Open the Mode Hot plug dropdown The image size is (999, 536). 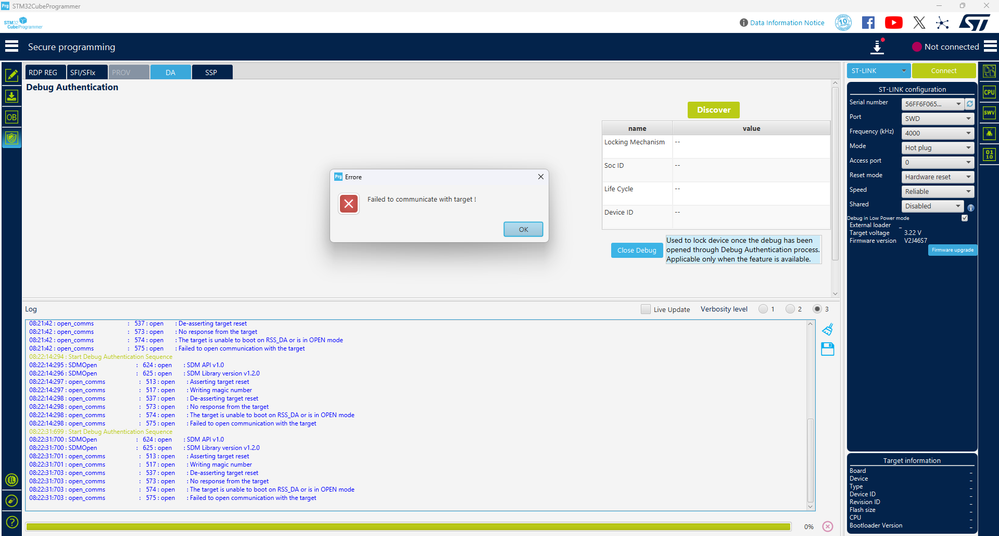click(x=937, y=148)
